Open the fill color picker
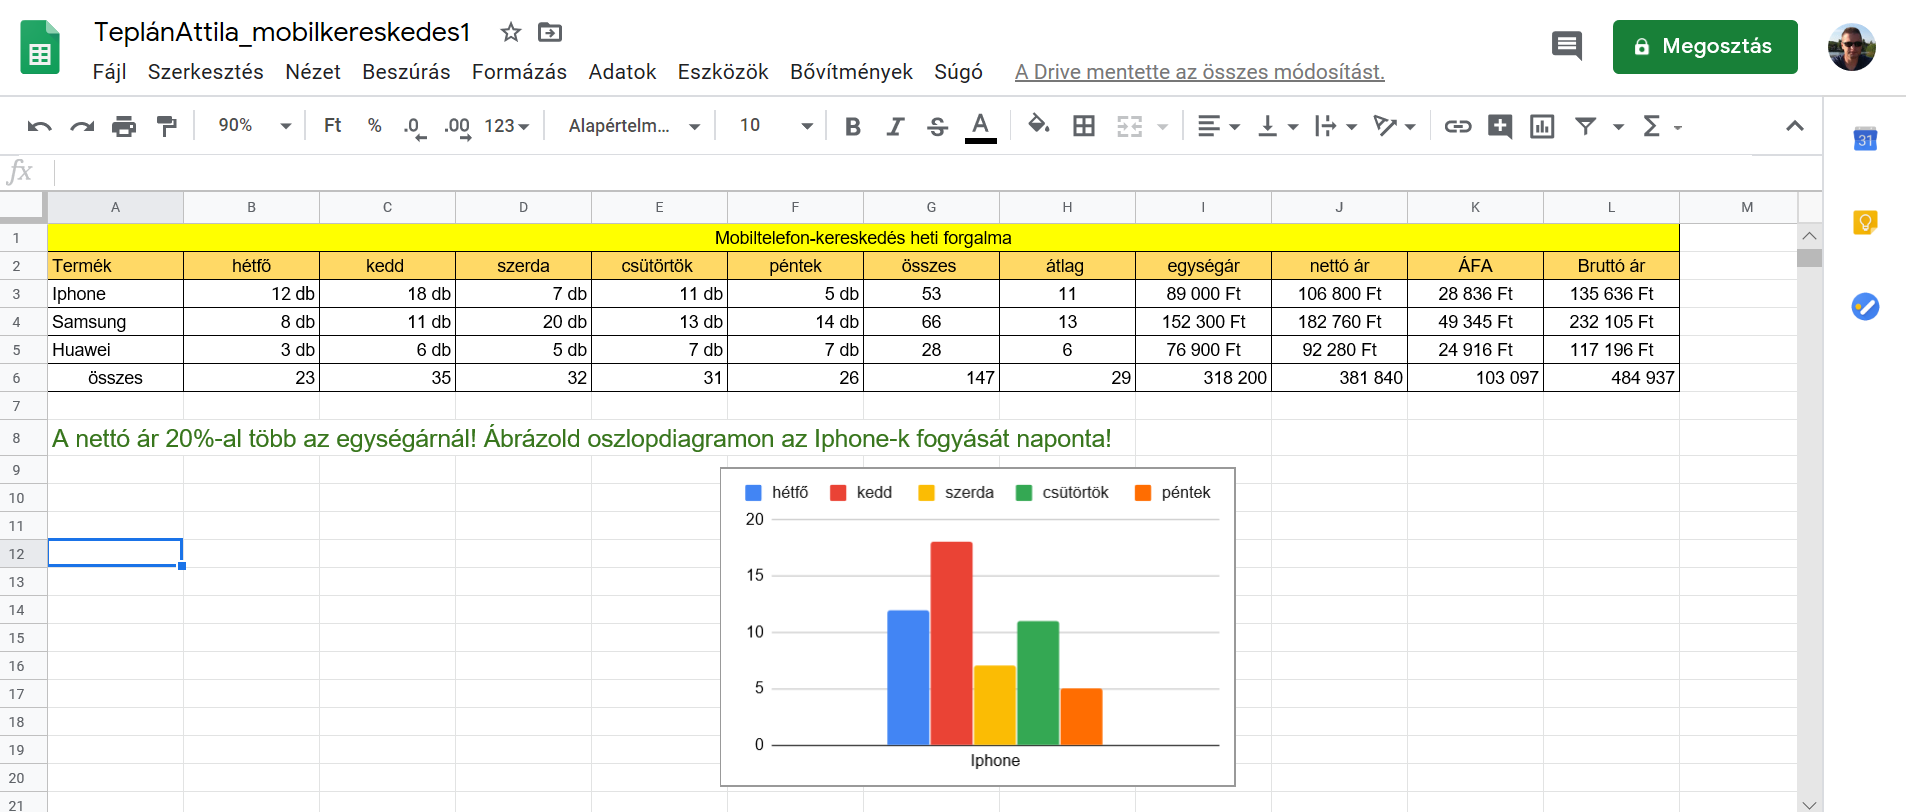Screen dimensions: 1906x812 point(1038,126)
